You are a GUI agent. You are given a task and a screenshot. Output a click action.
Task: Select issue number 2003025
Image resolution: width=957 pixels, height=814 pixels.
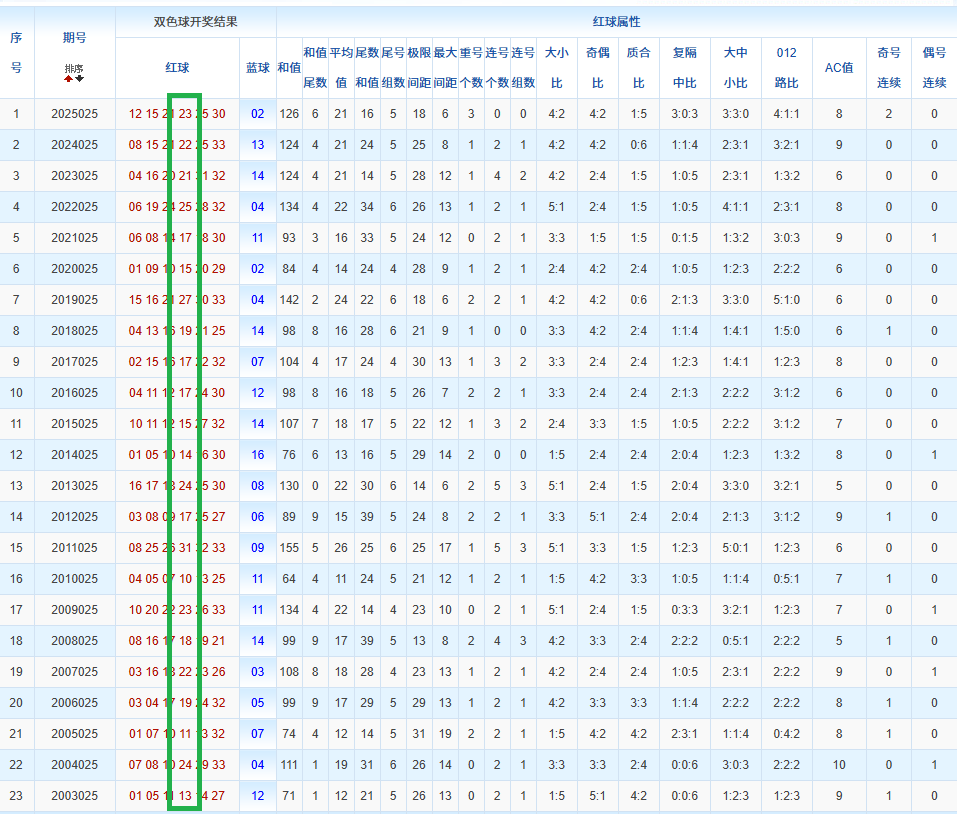tap(74, 796)
